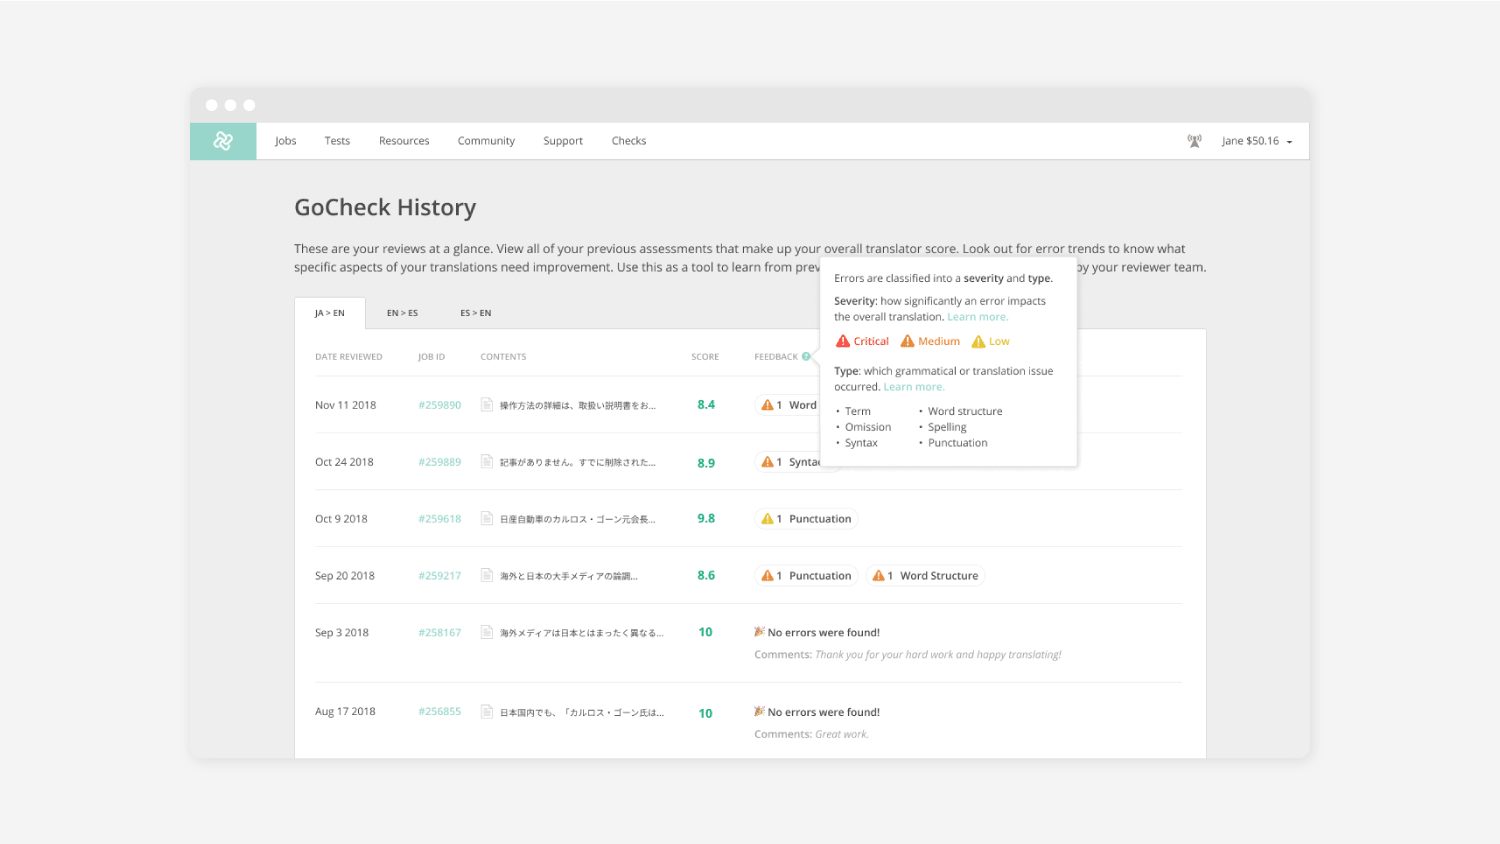
Task: Click document icon in the Aug 17 2018 row
Action: pos(487,712)
